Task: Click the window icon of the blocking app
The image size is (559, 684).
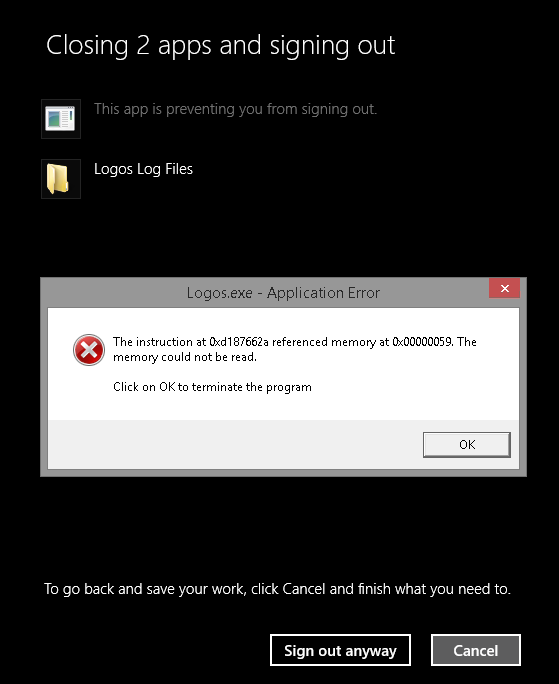Action: point(61,119)
